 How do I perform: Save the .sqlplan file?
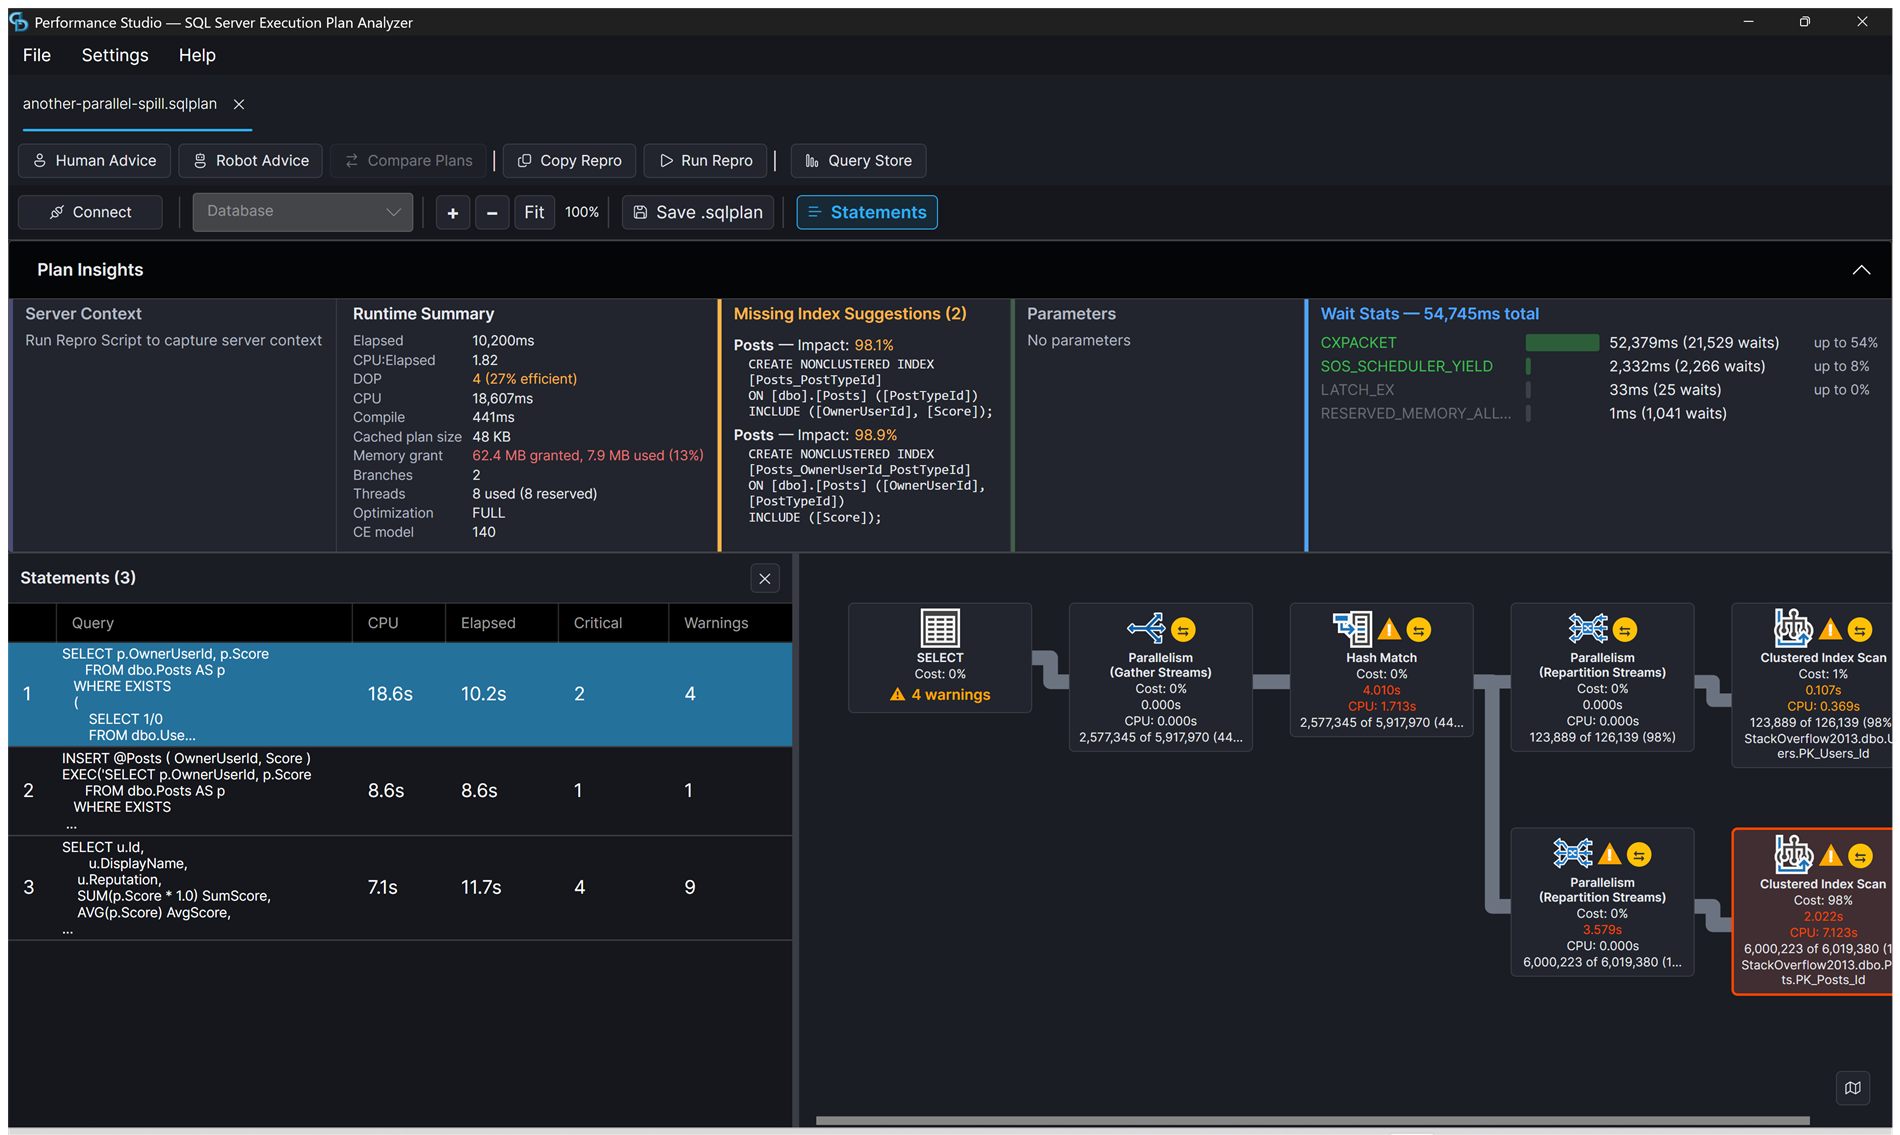point(698,212)
